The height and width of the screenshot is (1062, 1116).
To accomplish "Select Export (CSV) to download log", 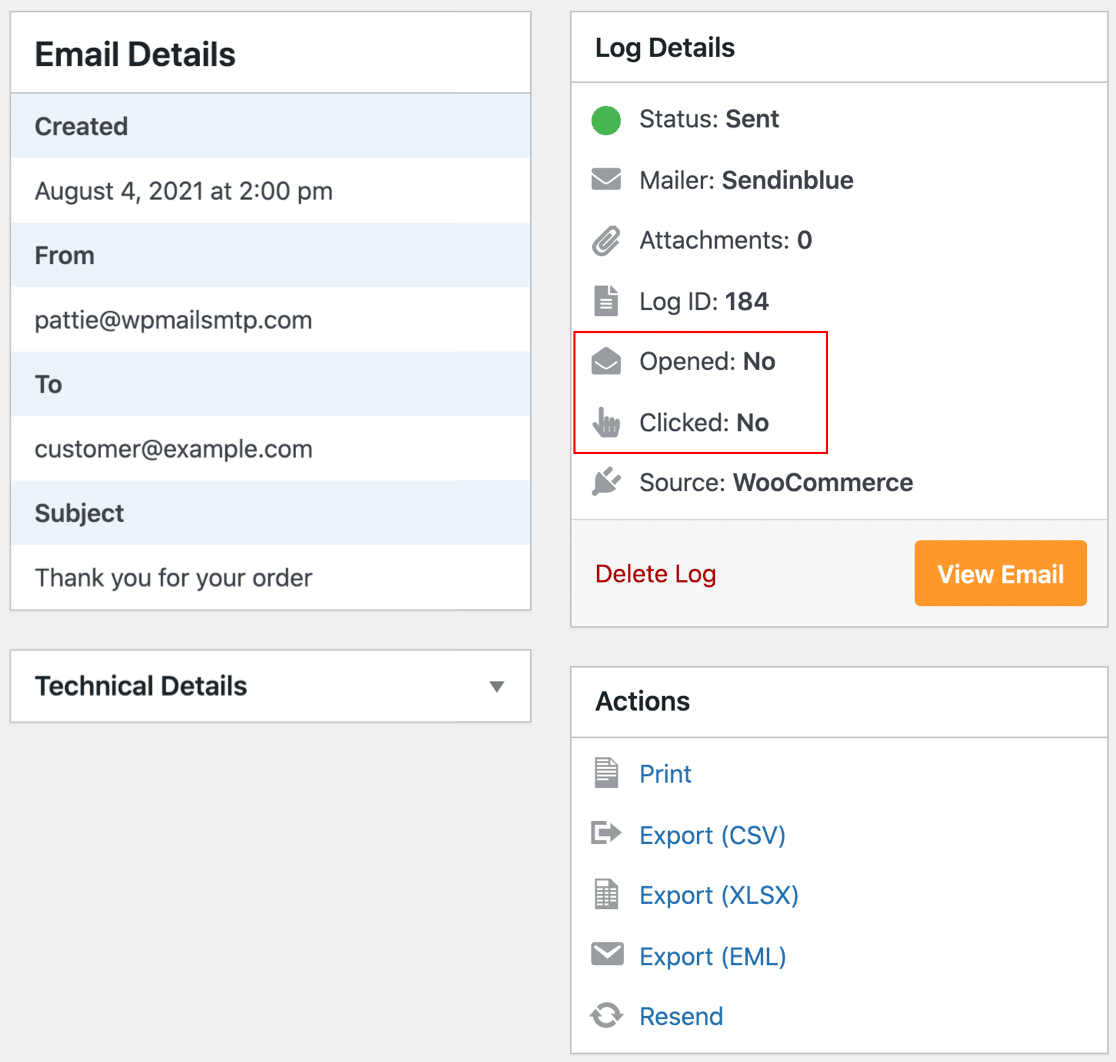I will point(712,834).
